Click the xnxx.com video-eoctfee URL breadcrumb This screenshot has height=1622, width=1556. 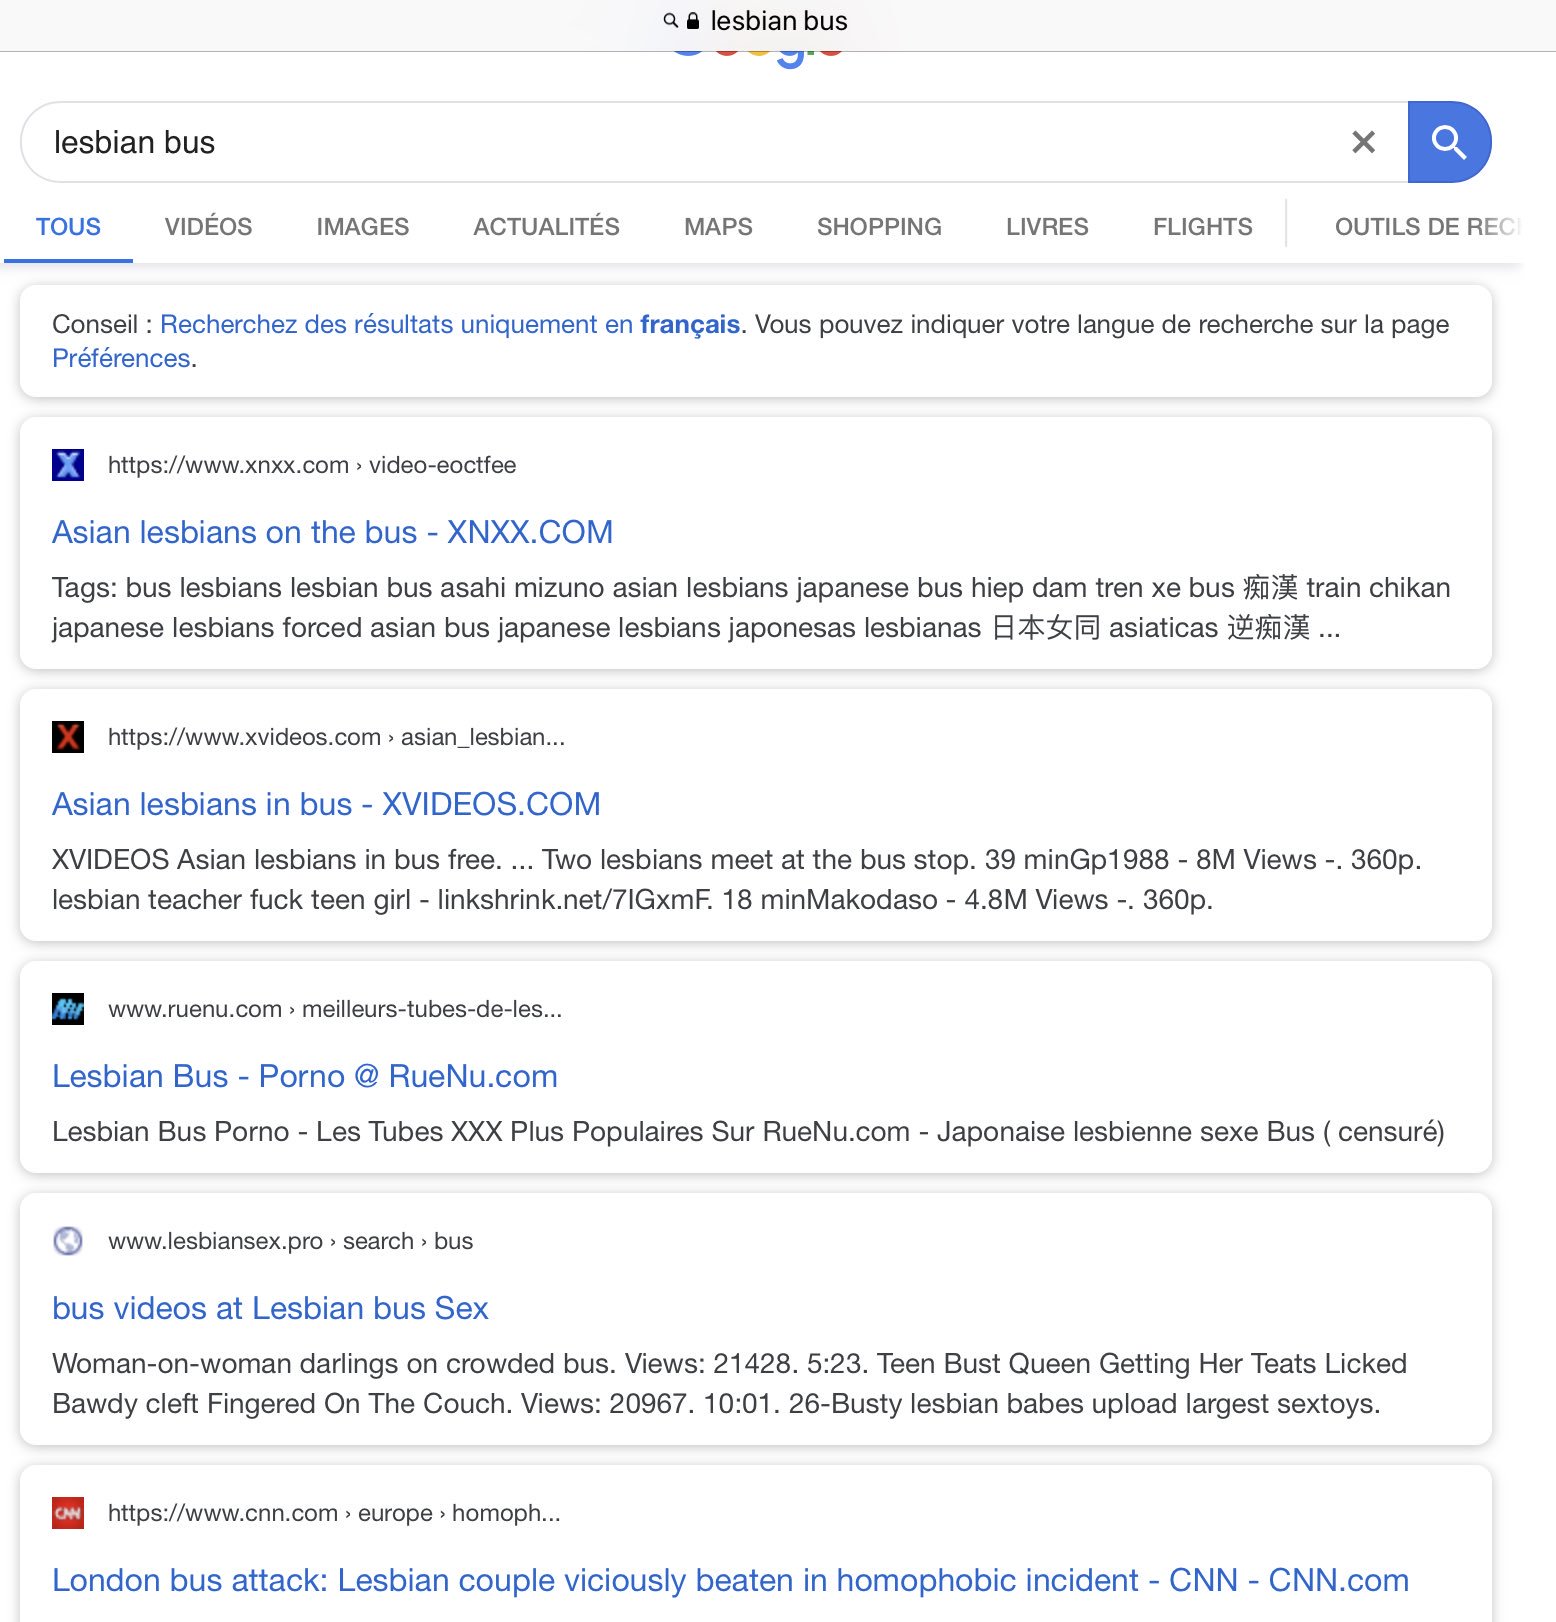pyautogui.click(x=312, y=465)
